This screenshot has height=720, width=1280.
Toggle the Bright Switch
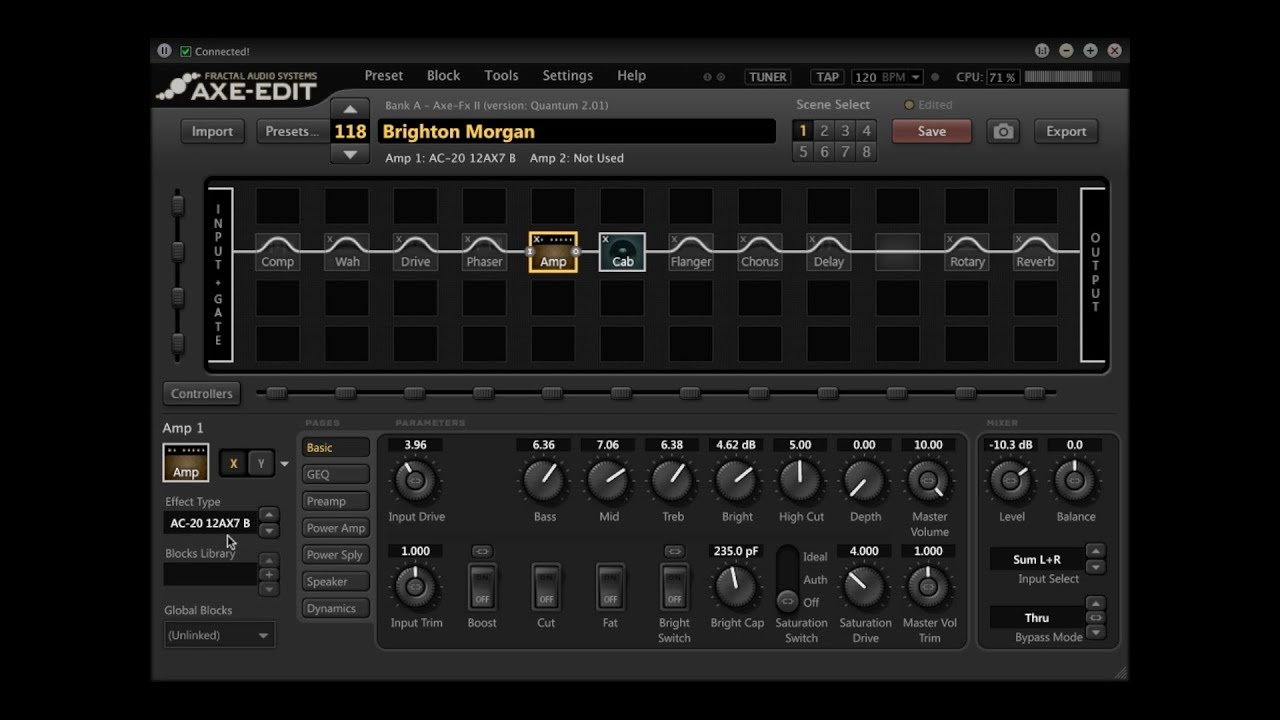click(674, 586)
